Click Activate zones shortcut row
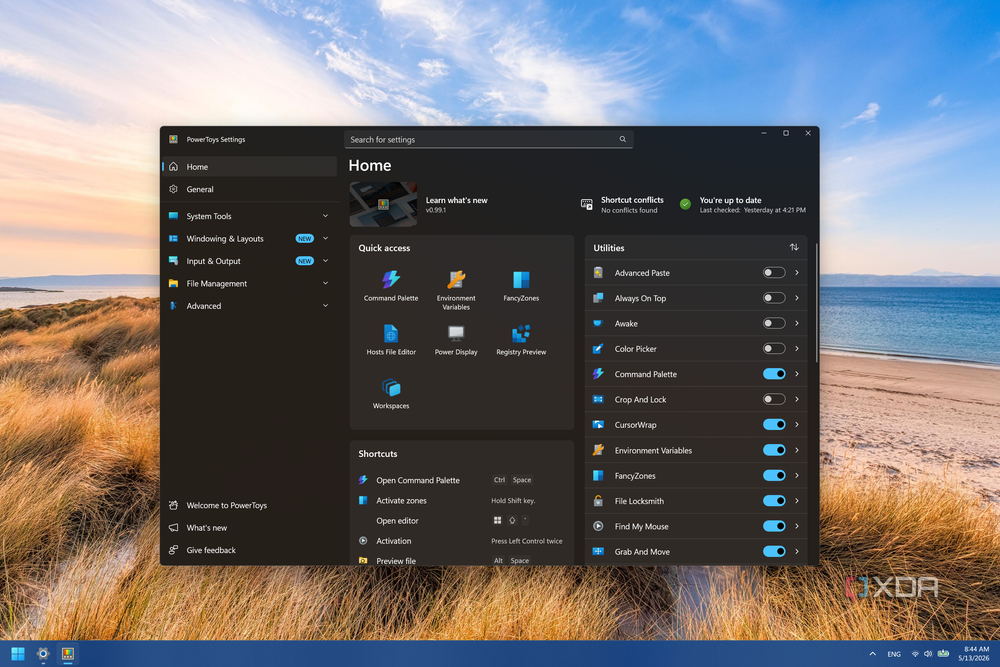This screenshot has width=1000, height=667. point(462,501)
